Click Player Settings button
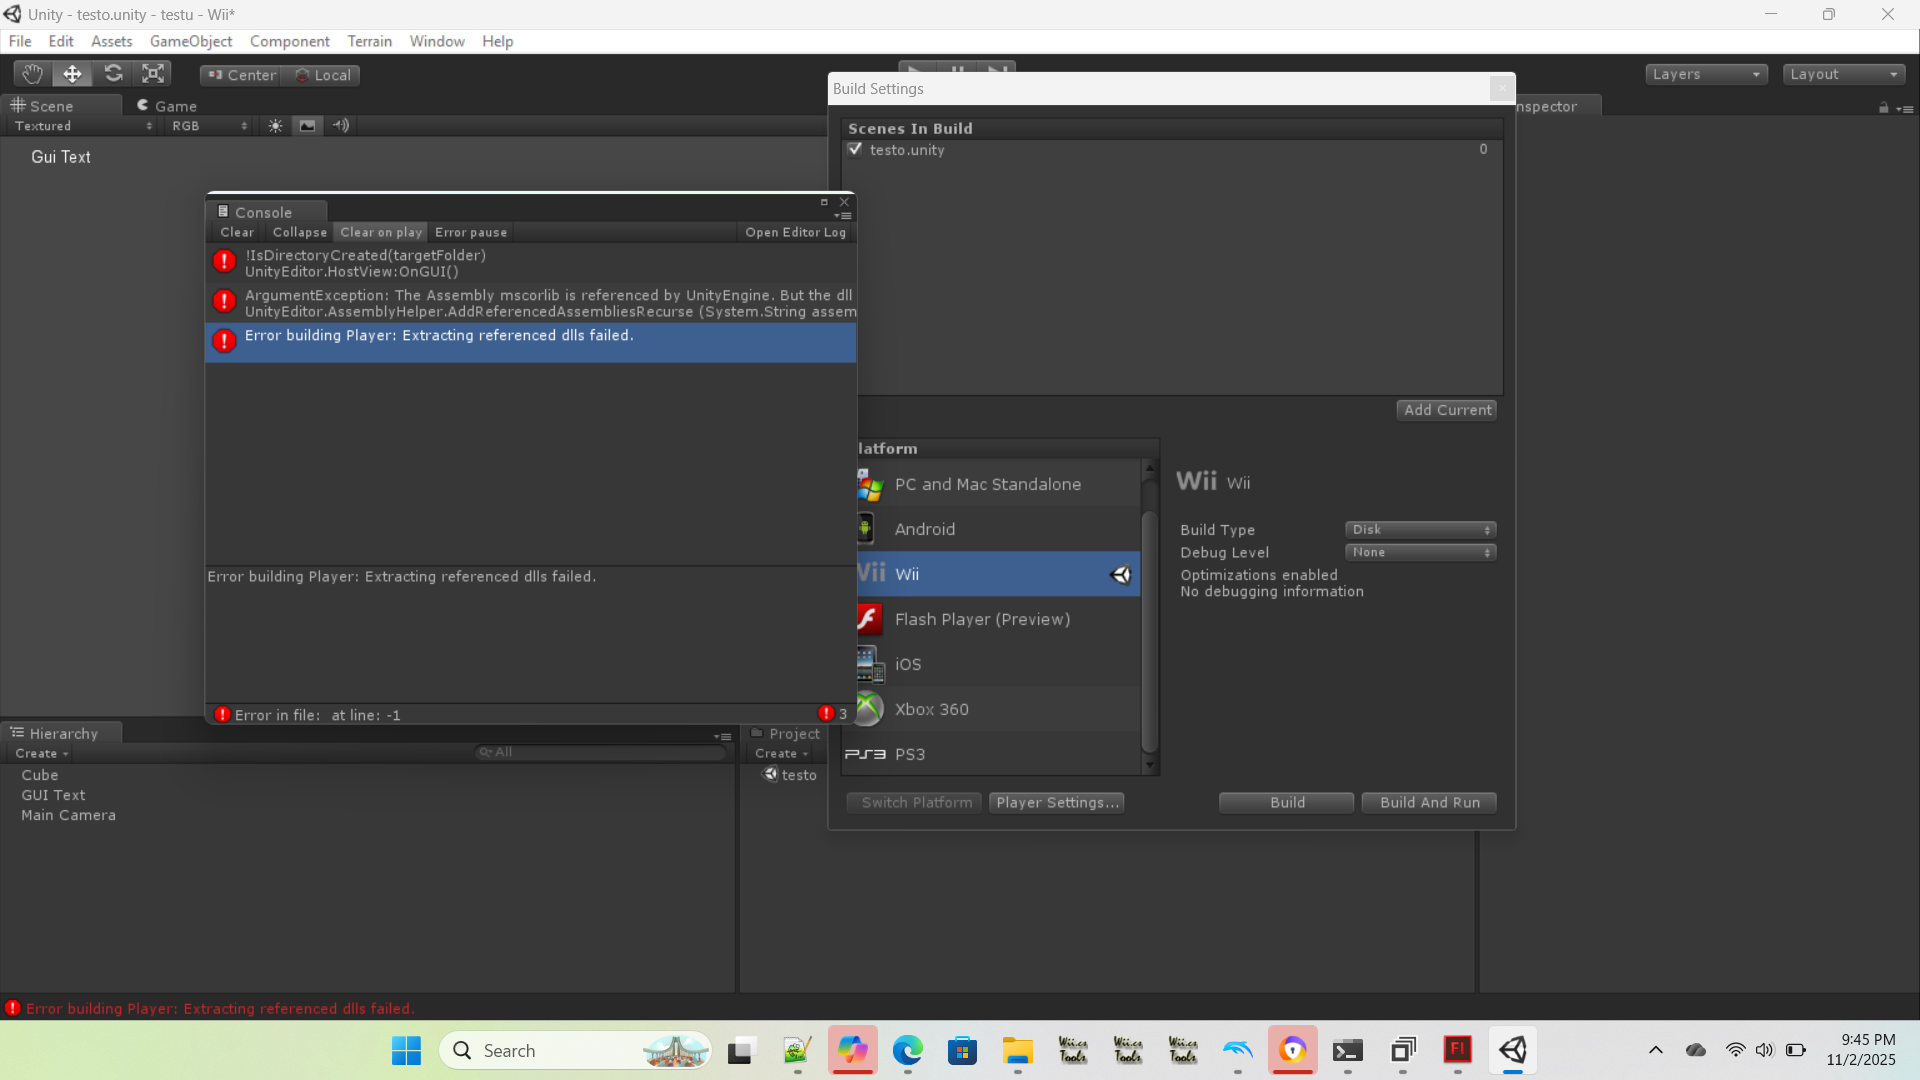Viewport: 1920px width, 1080px height. 1056,802
